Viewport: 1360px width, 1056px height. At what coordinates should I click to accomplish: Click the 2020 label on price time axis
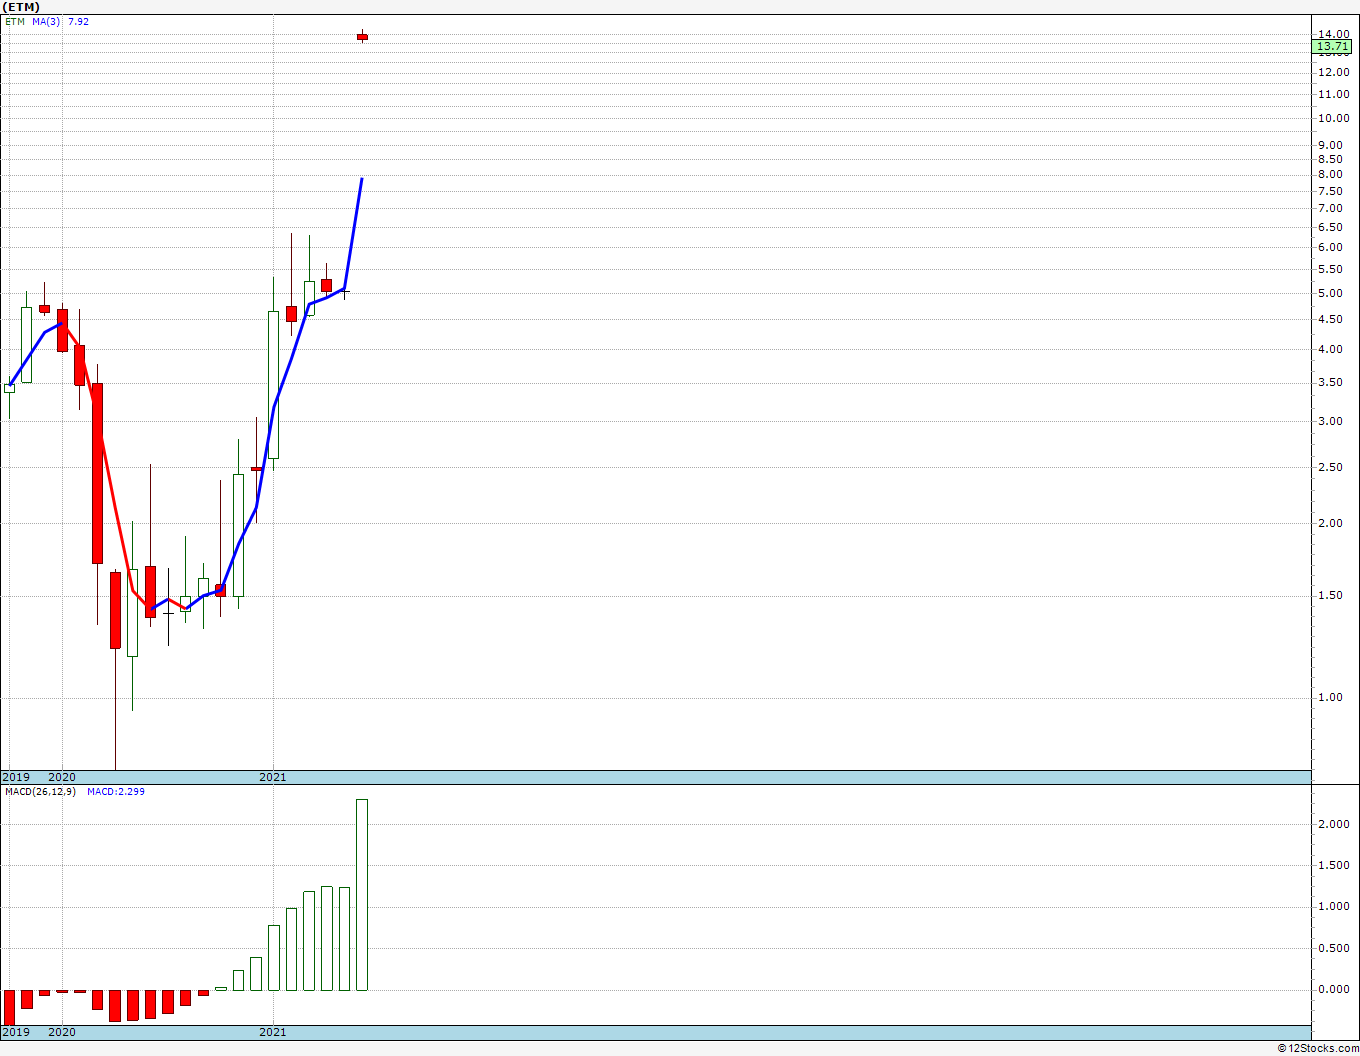[x=62, y=777]
